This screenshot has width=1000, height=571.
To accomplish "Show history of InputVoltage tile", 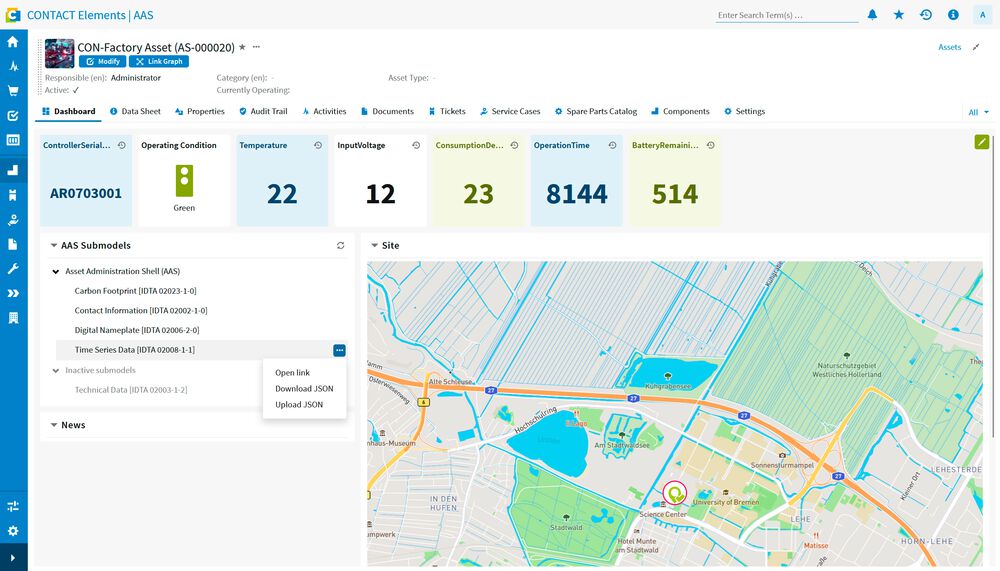I will (x=416, y=145).
